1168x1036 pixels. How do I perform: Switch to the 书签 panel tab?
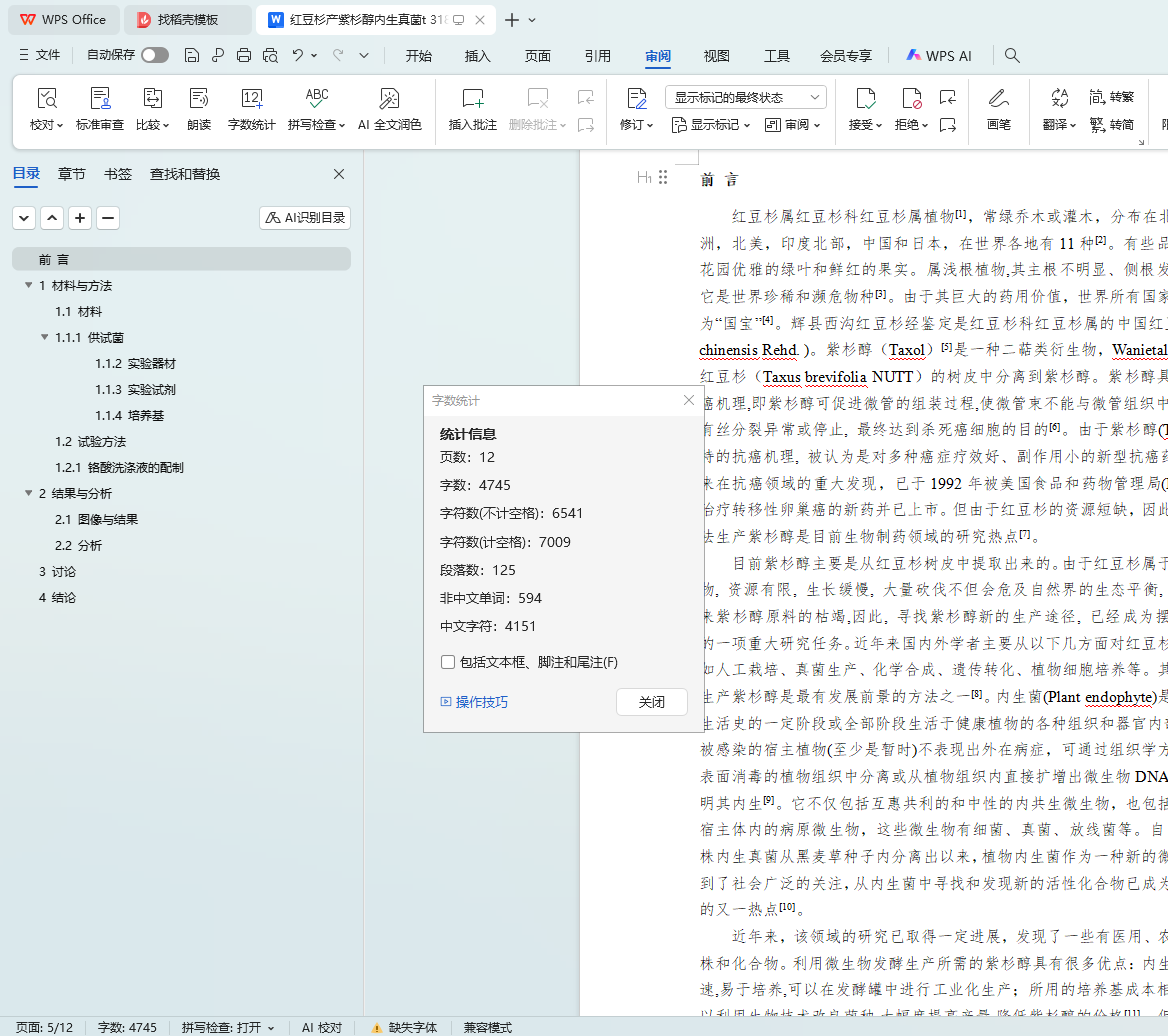coord(118,174)
